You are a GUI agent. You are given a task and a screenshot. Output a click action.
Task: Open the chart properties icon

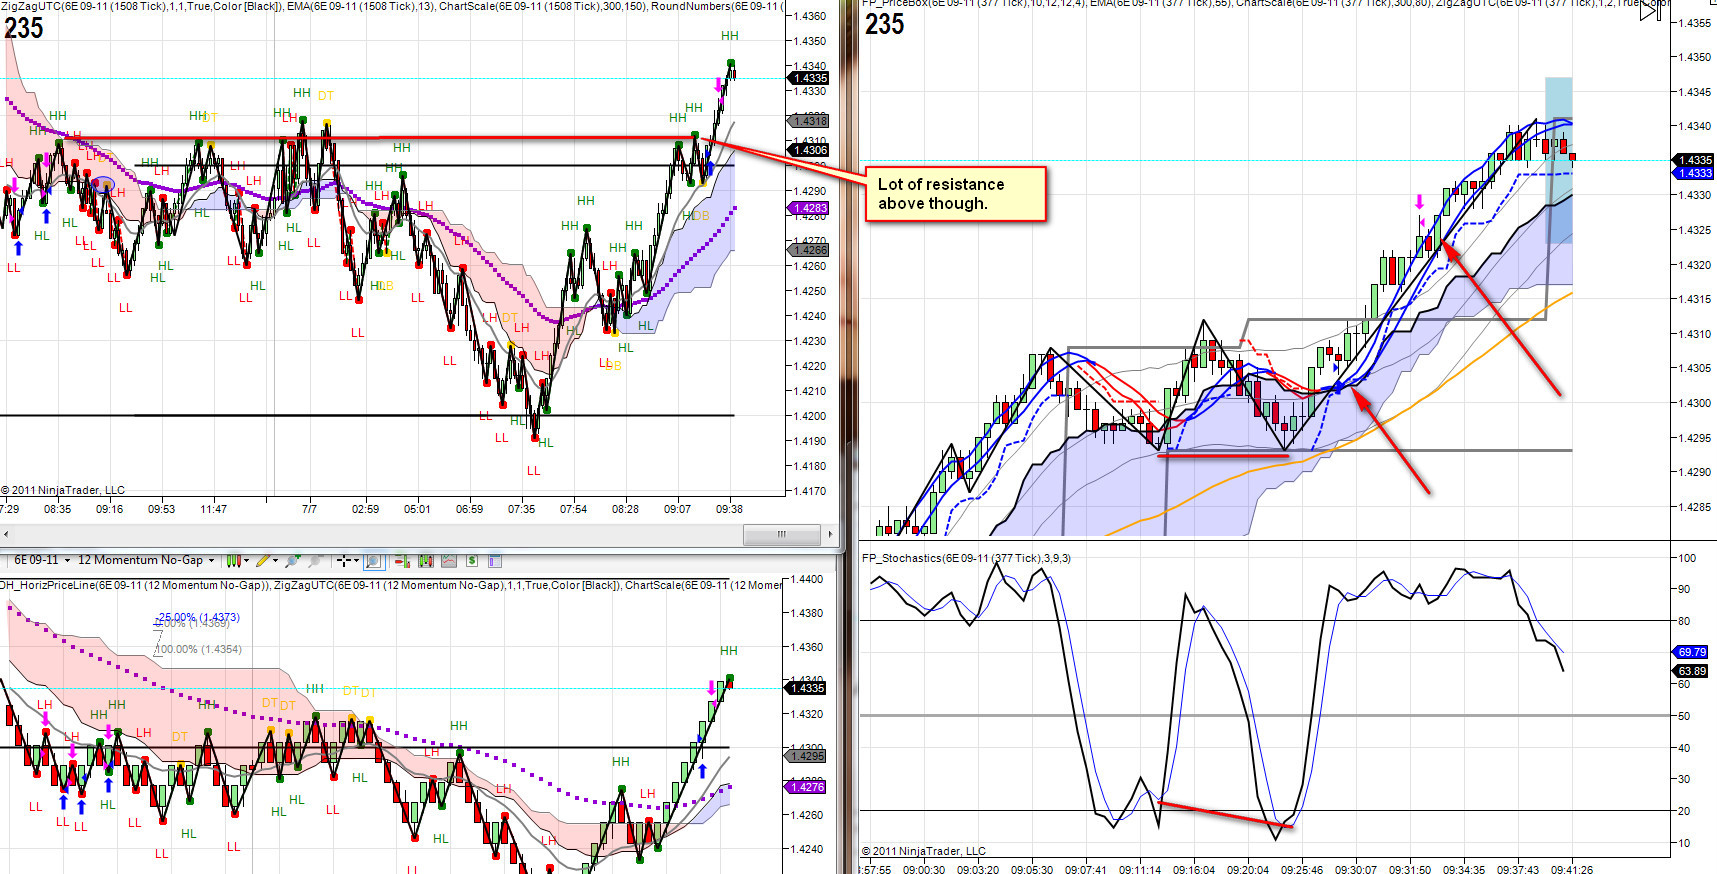(x=494, y=561)
